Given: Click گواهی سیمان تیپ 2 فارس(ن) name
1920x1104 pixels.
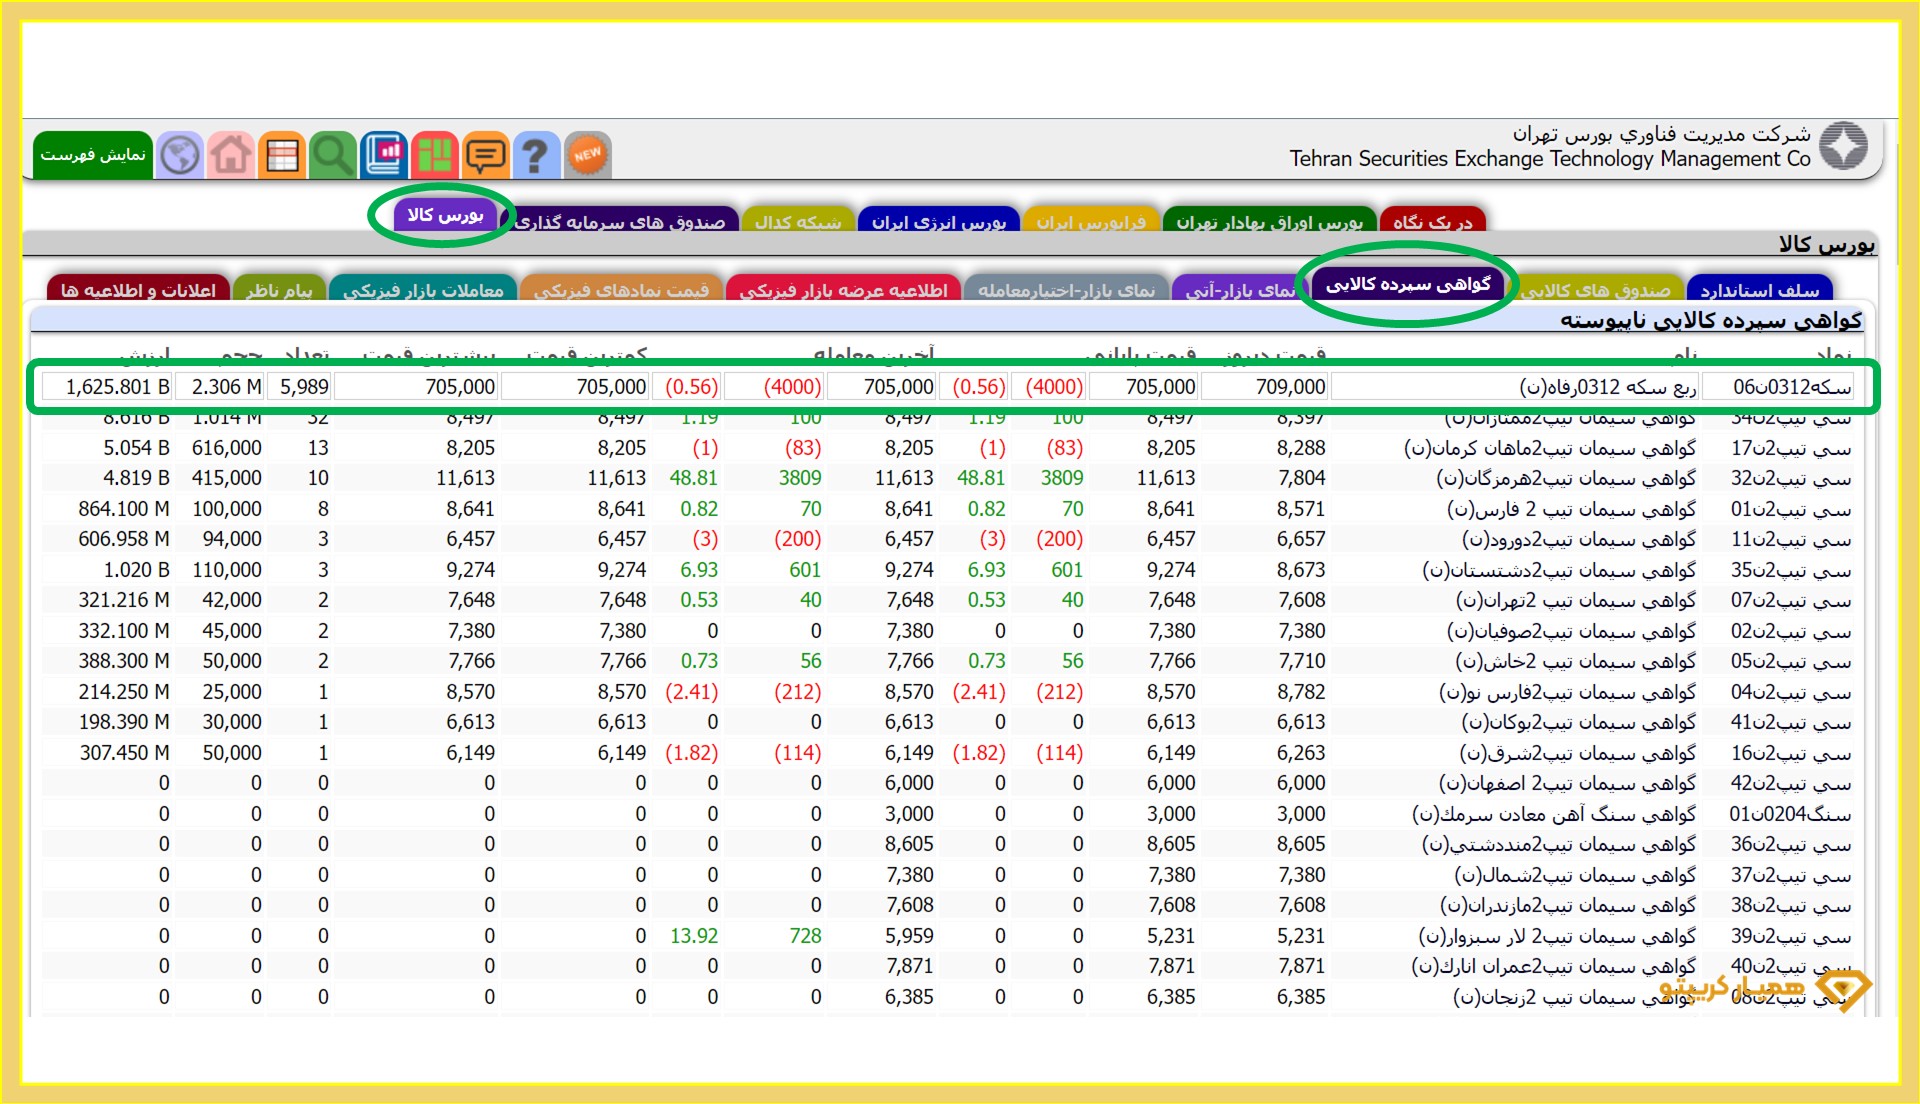Looking at the screenshot, I should [x=1571, y=509].
